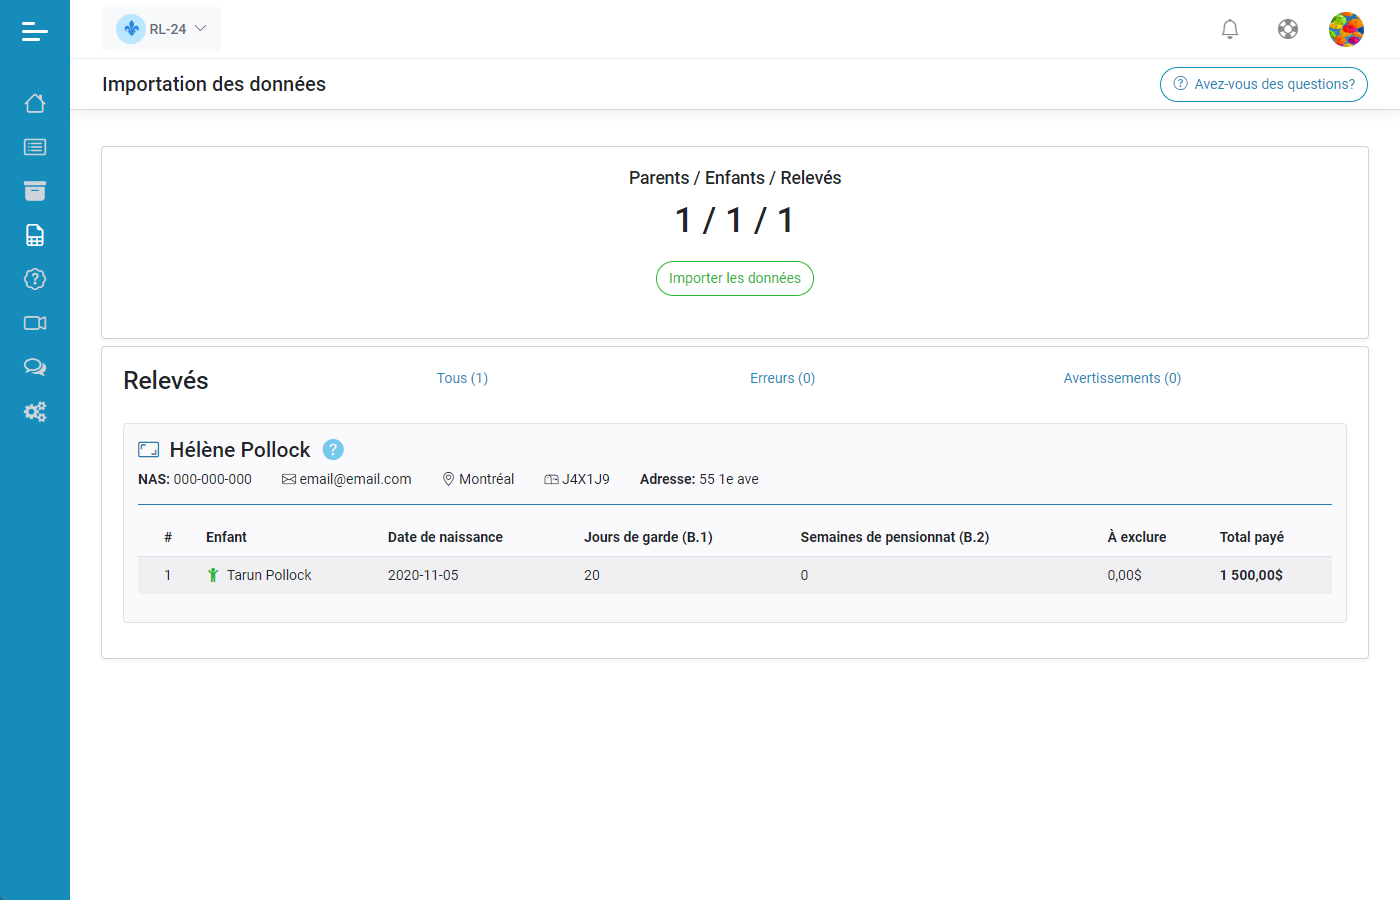Image resolution: width=1400 pixels, height=900 pixels.
Task: Click the lifebuoy support icon
Action: click(1288, 29)
